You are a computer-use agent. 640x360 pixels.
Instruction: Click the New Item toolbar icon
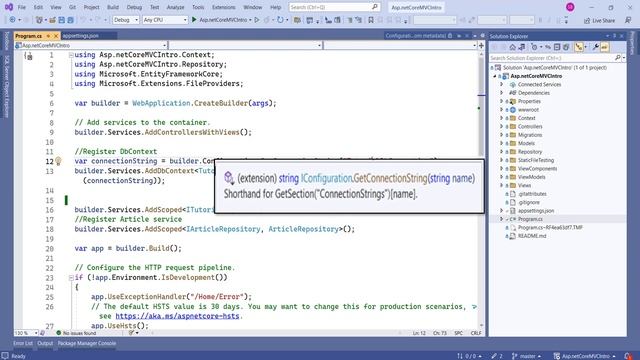[39, 20]
